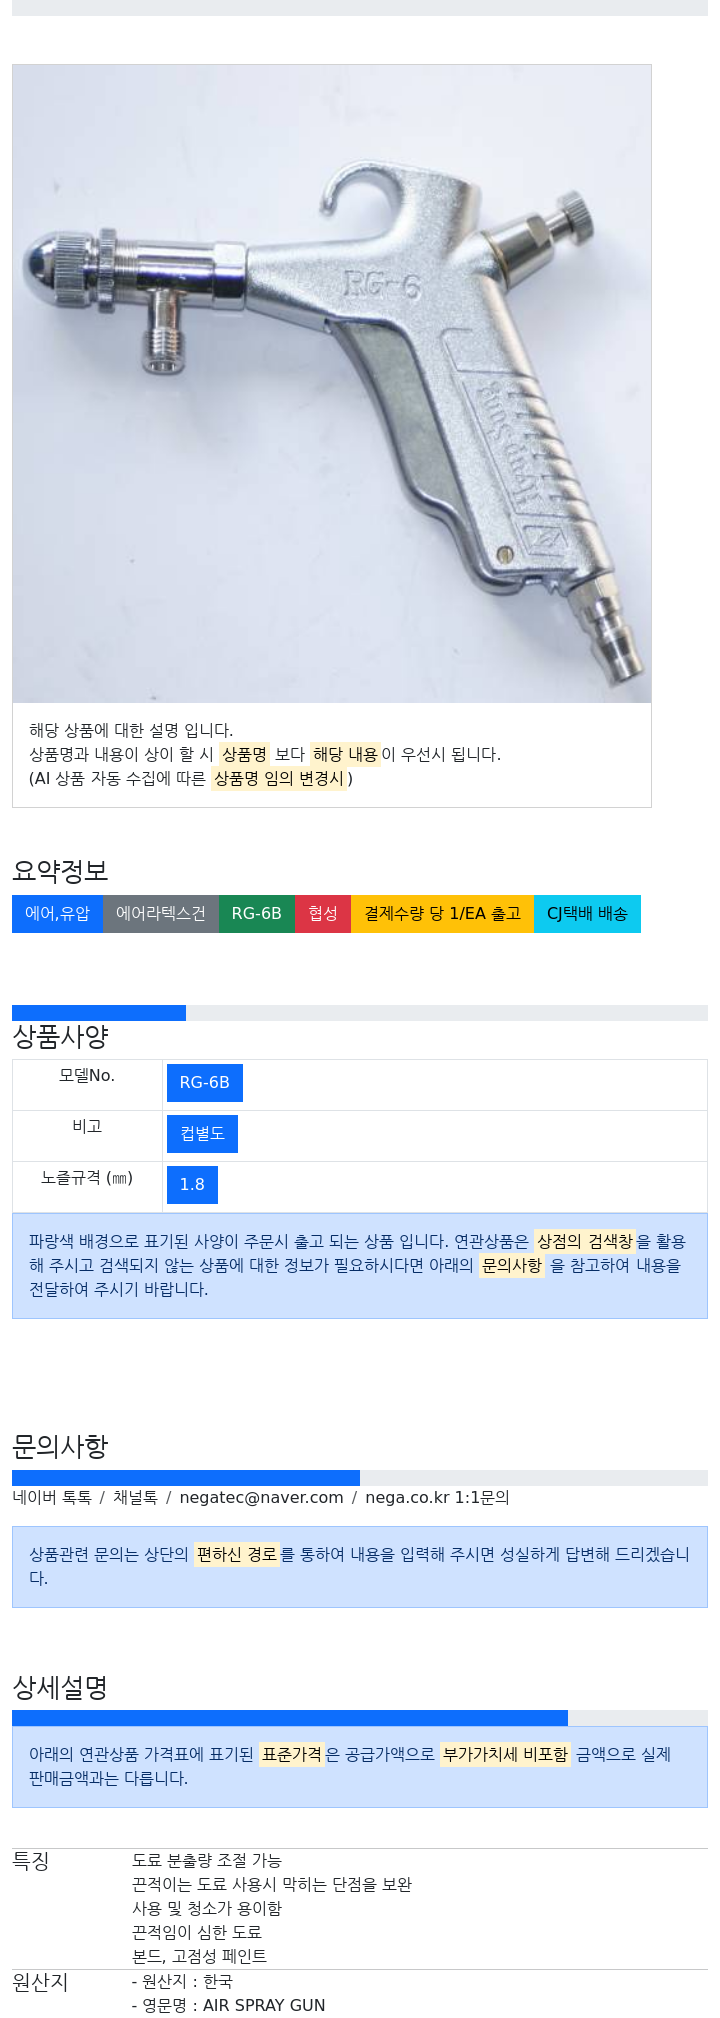Click the 상품사양 blue progress bar
The width and height of the screenshot is (720, 2018).
99,1013
